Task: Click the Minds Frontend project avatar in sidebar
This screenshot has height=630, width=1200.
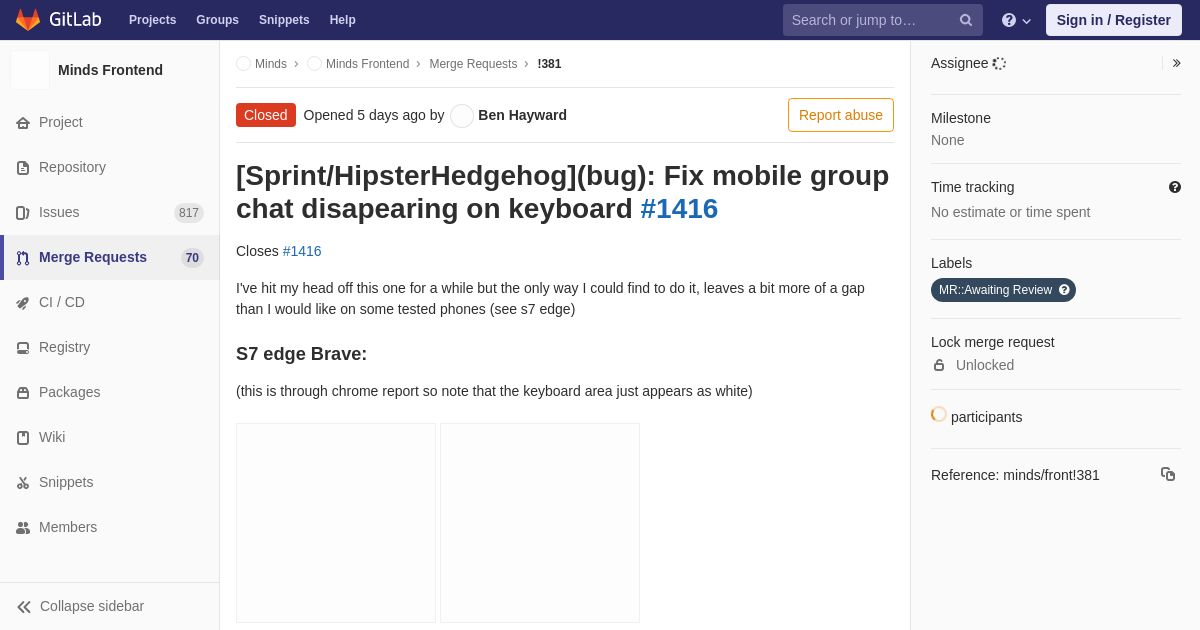Action: pos(30,70)
